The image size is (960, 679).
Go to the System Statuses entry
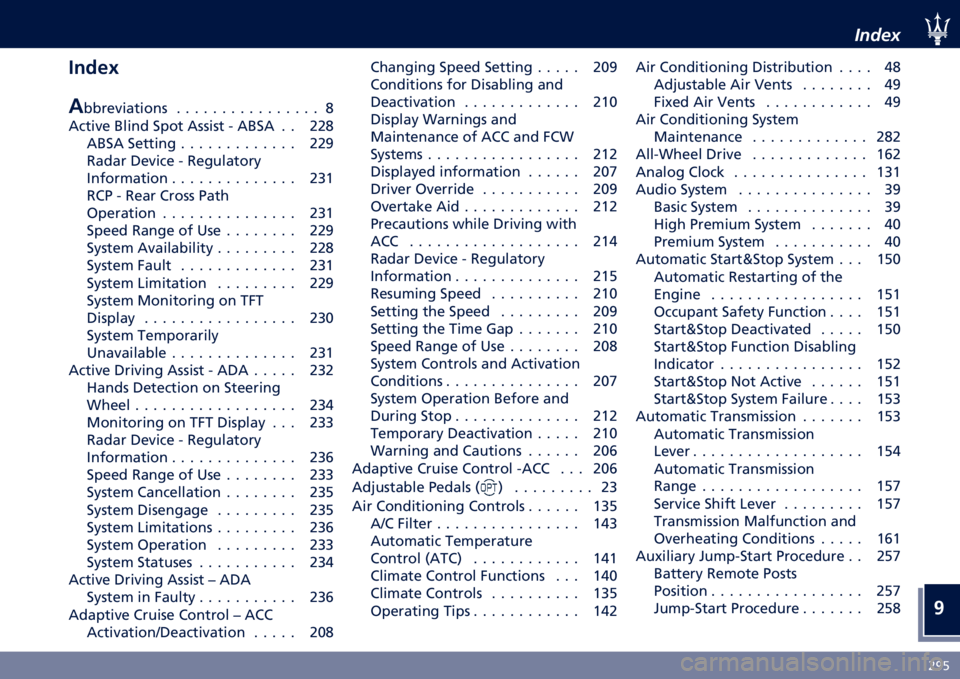(210, 562)
